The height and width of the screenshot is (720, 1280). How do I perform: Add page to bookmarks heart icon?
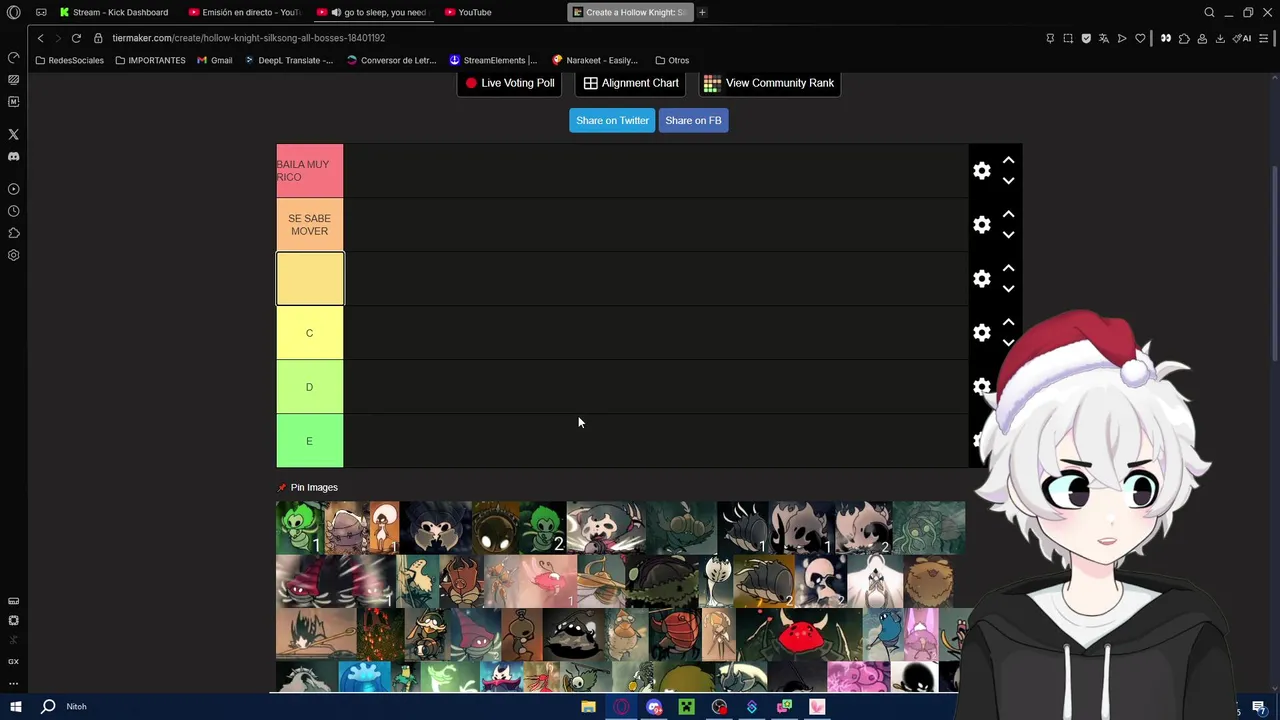1140,38
